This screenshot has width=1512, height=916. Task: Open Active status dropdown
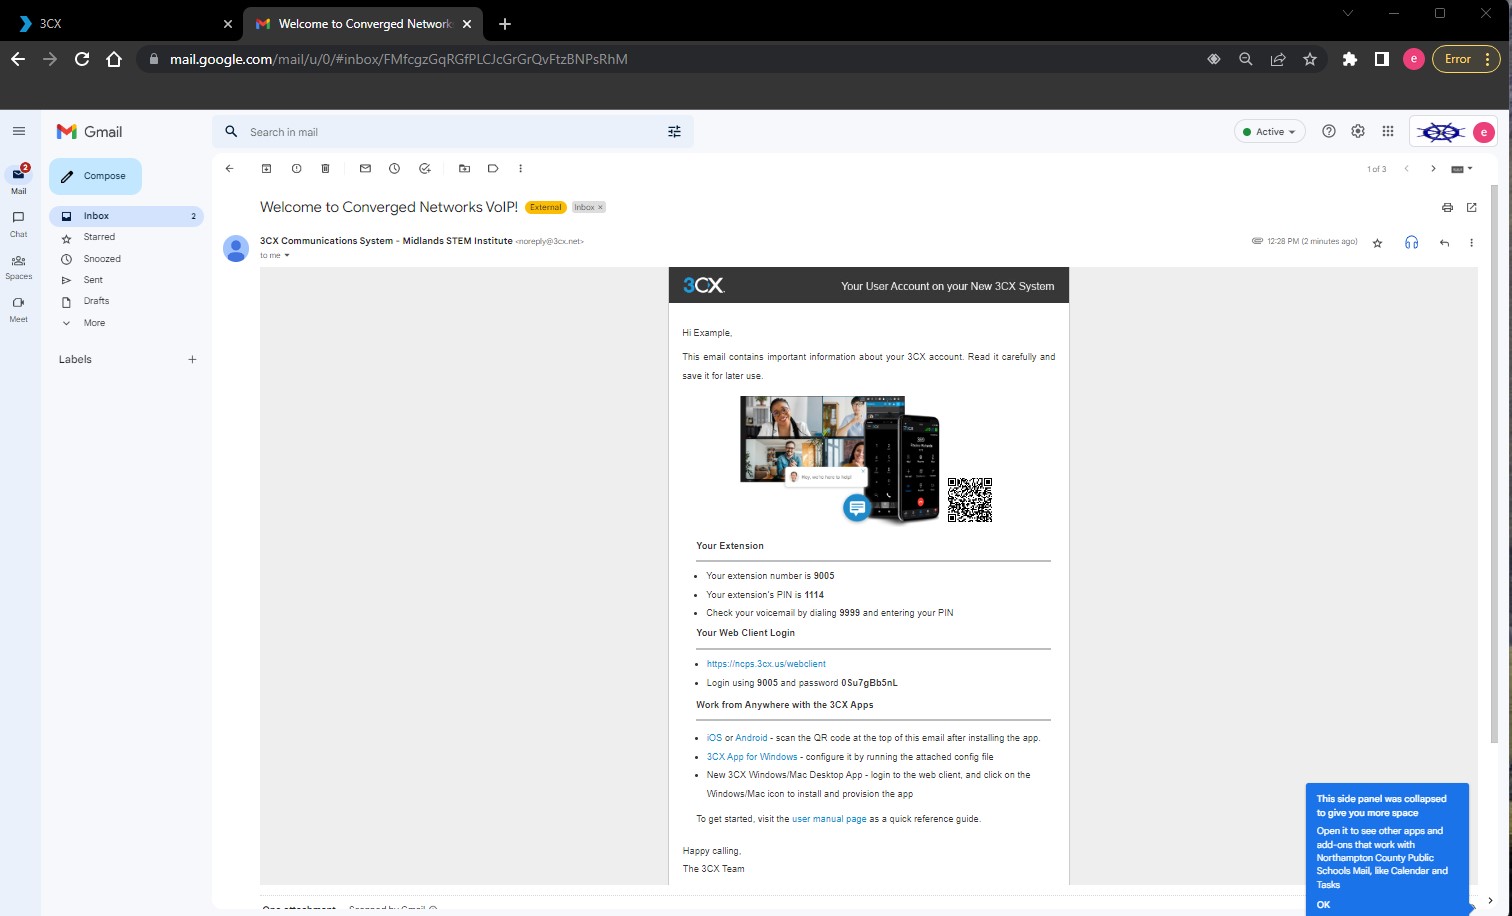[x=1270, y=132]
